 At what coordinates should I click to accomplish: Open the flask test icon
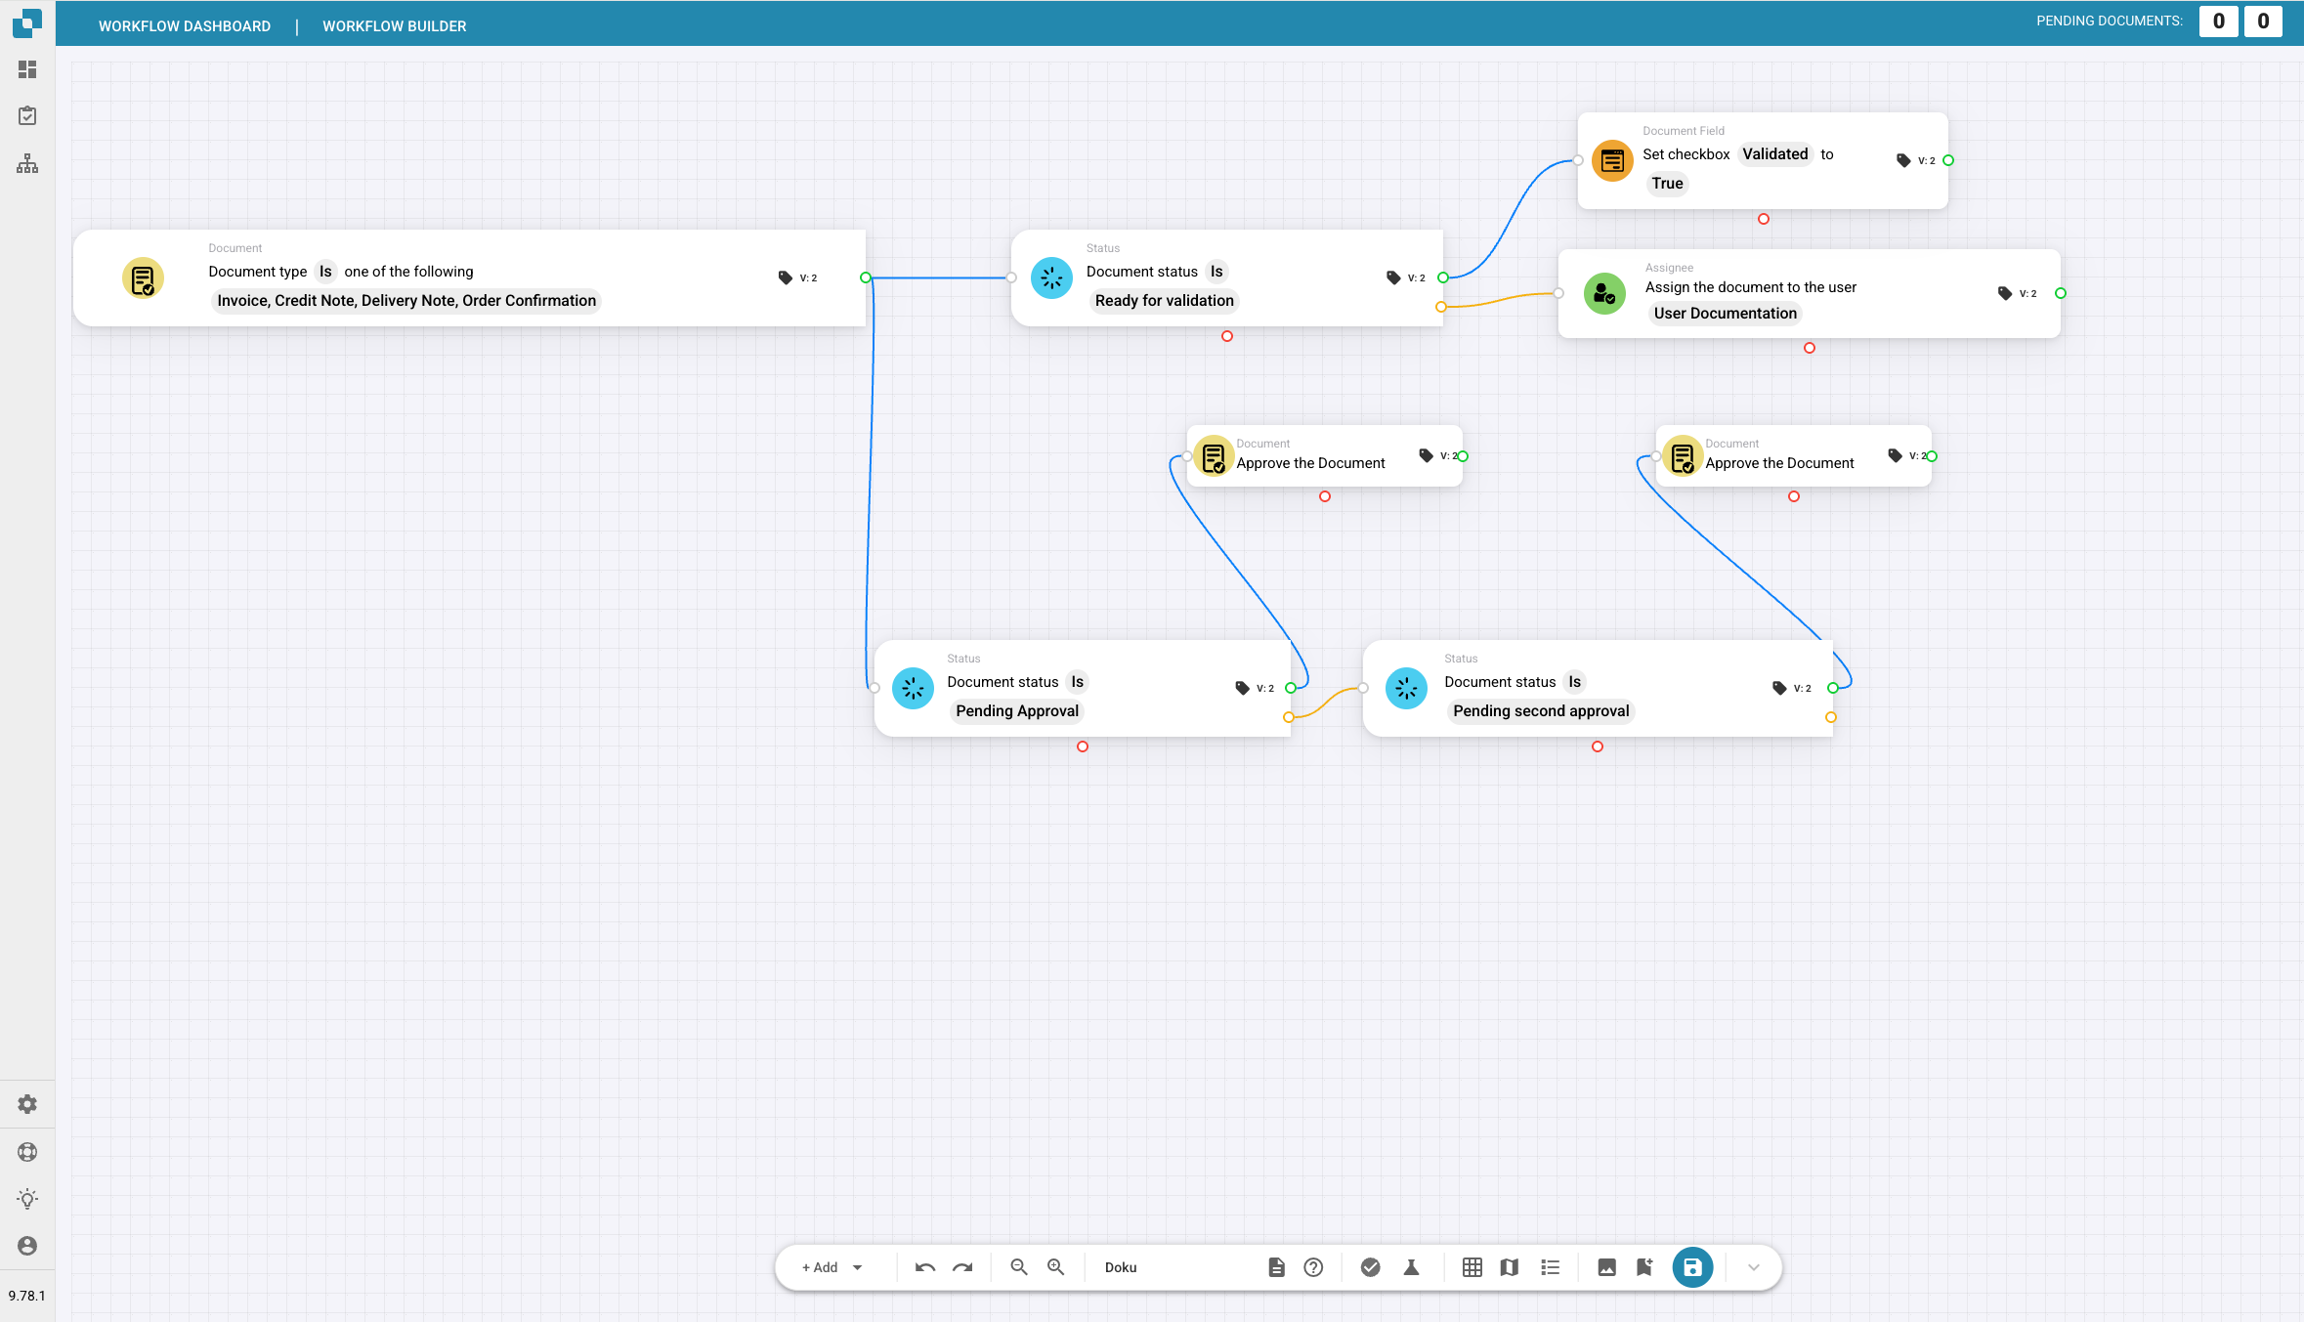pyautogui.click(x=1411, y=1267)
